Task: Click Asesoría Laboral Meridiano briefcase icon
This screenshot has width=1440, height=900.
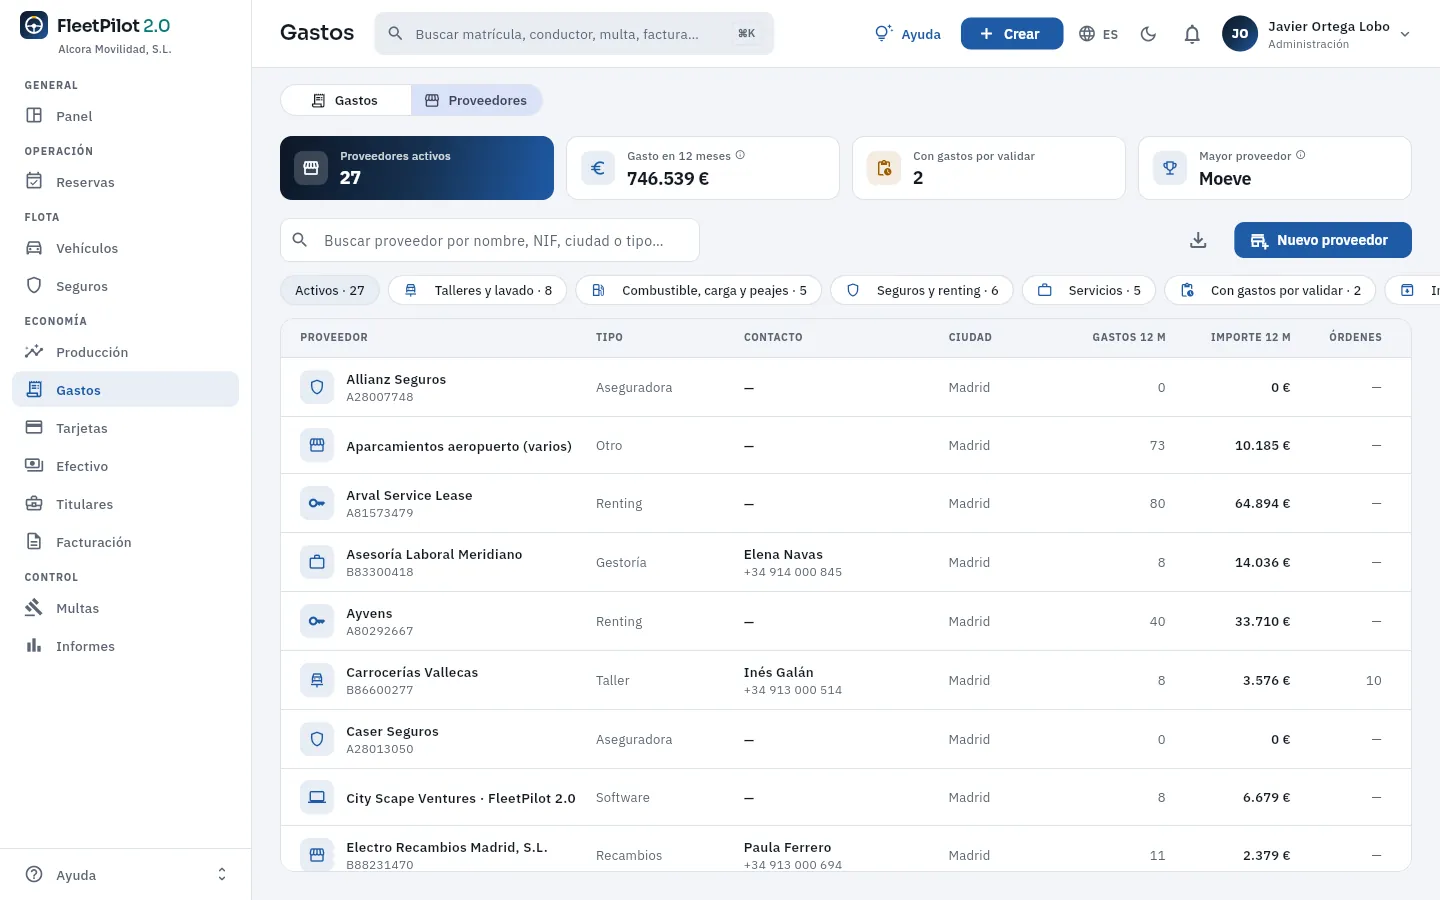Action: point(317,562)
